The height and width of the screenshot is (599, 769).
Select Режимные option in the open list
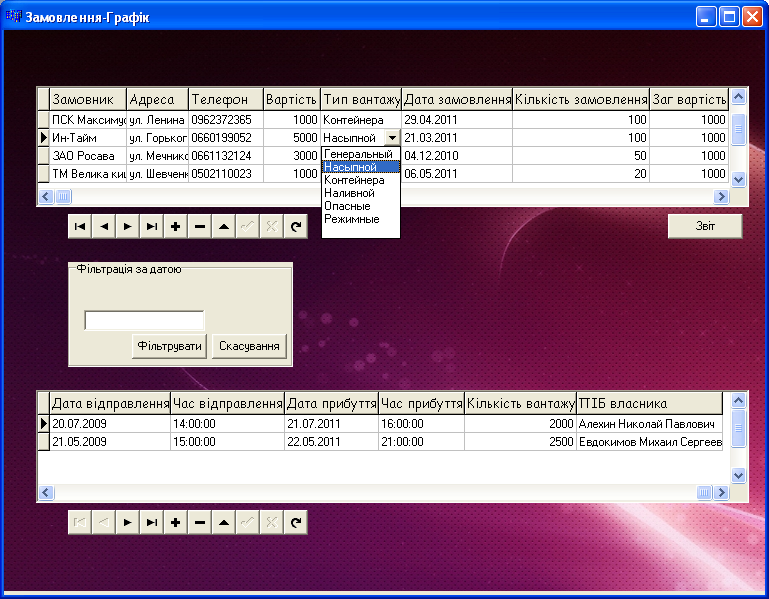click(351, 219)
